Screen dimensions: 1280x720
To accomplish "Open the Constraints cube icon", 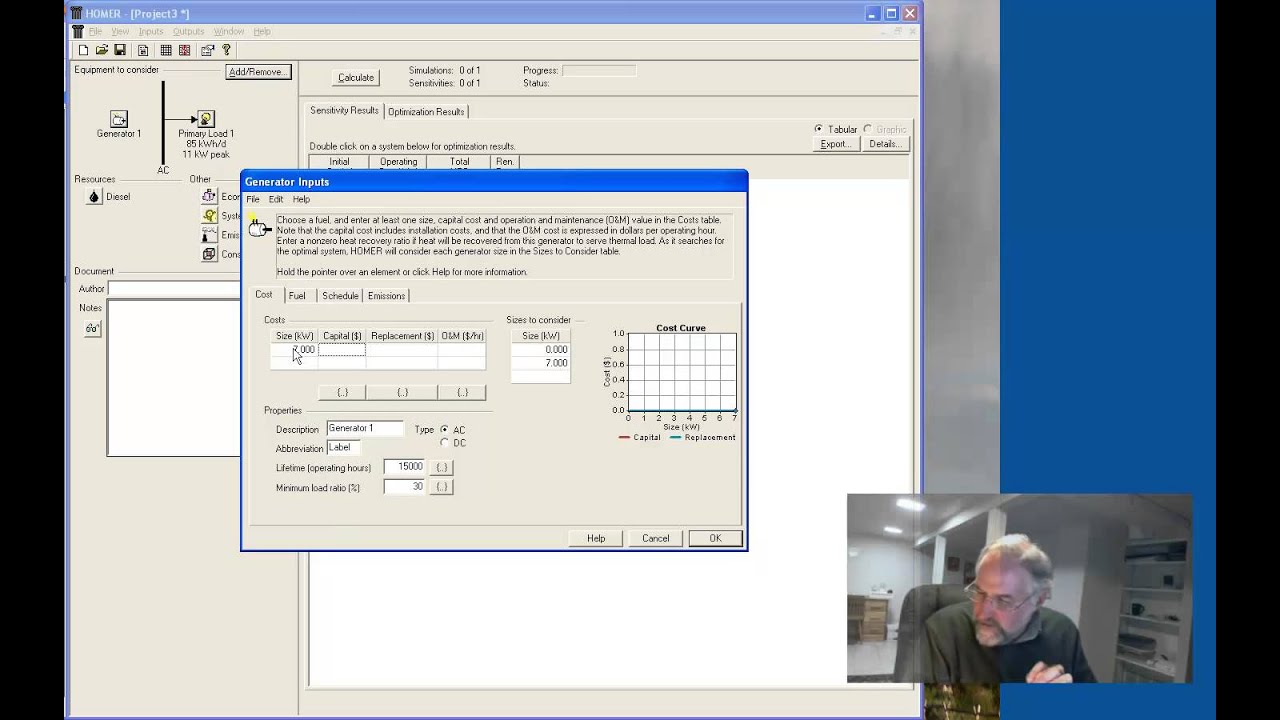I will (x=209, y=254).
